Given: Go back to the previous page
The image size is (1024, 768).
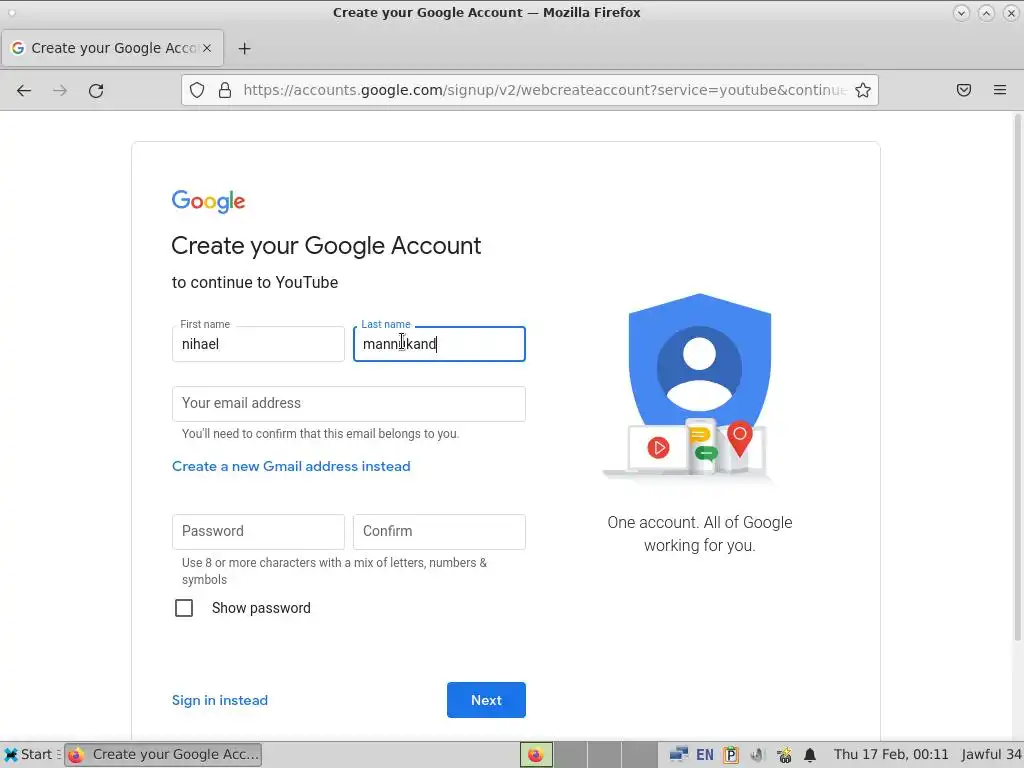Looking at the screenshot, I should click(24, 91).
